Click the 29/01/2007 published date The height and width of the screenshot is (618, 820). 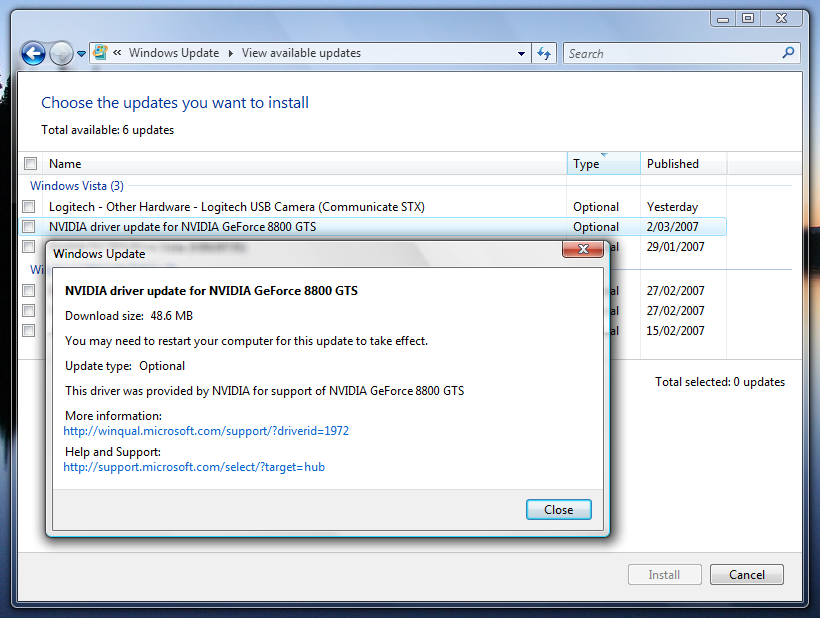coord(675,246)
